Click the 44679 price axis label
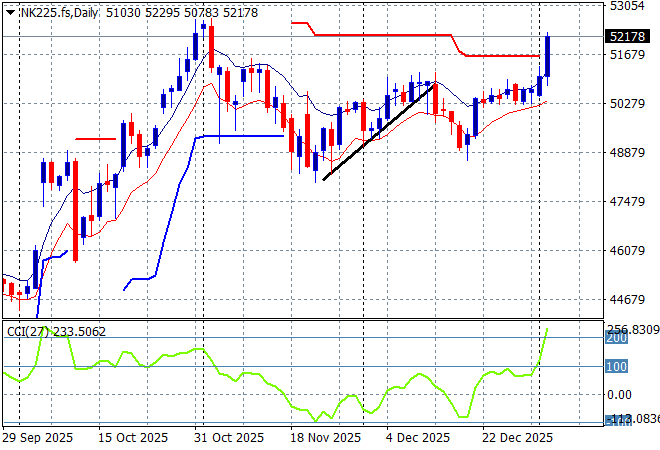Viewport: 660px width, 450px height. [x=627, y=299]
